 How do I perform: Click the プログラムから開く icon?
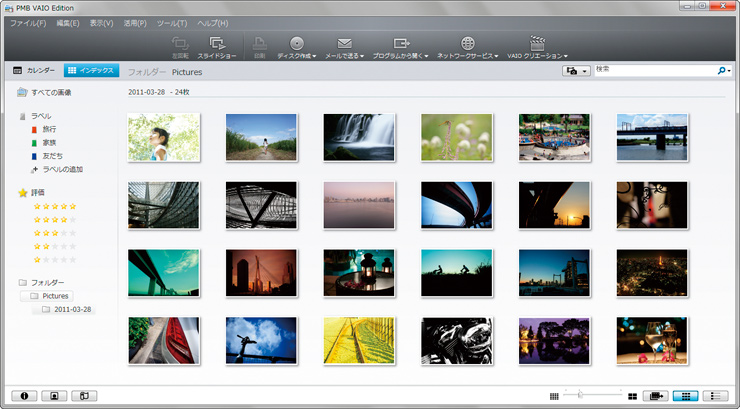point(401,44)
